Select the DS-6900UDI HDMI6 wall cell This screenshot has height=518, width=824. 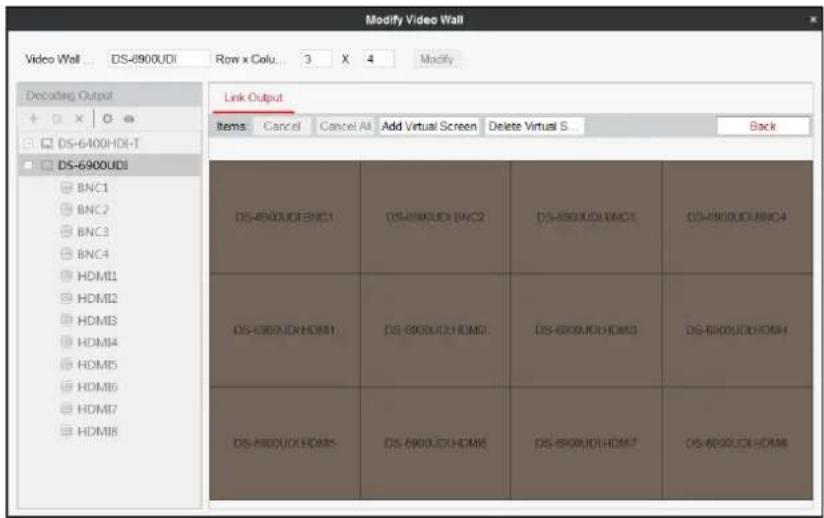point(435,443)
